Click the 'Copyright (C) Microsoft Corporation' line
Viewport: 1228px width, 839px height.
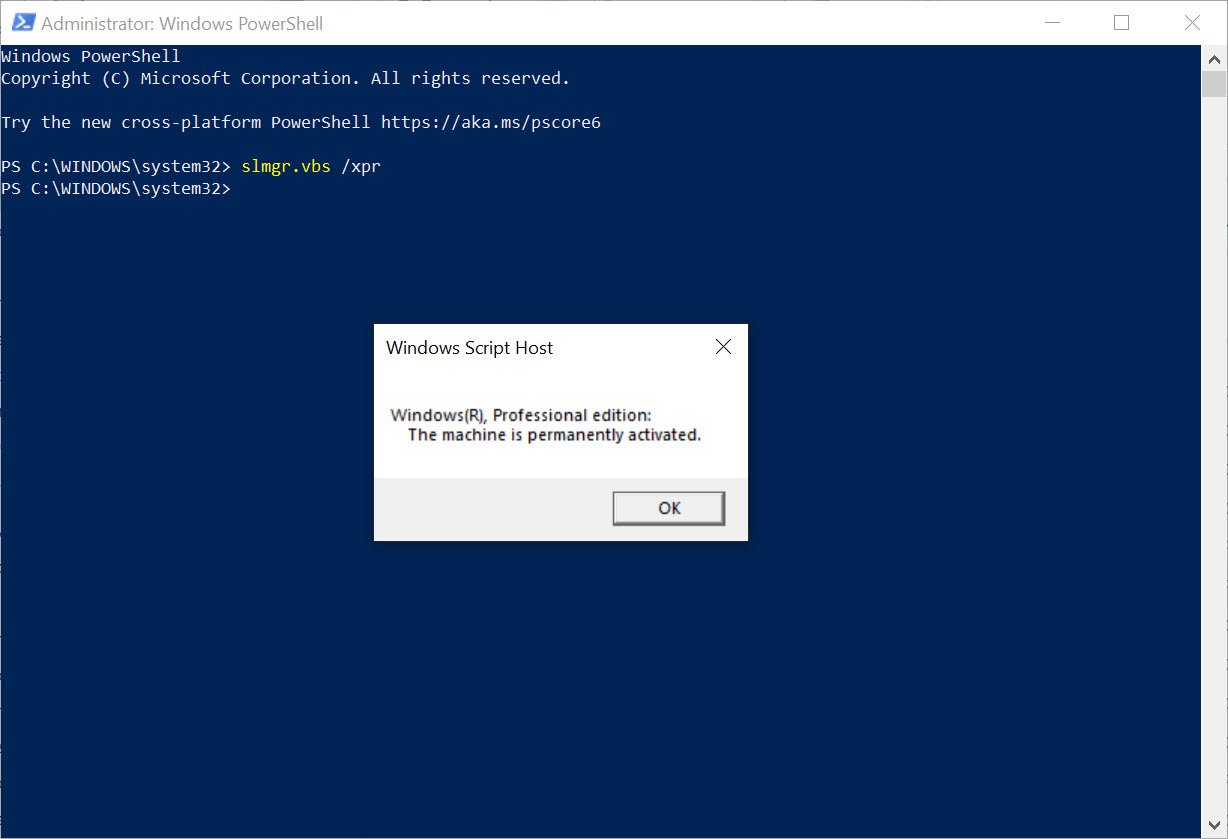(285, 78)
